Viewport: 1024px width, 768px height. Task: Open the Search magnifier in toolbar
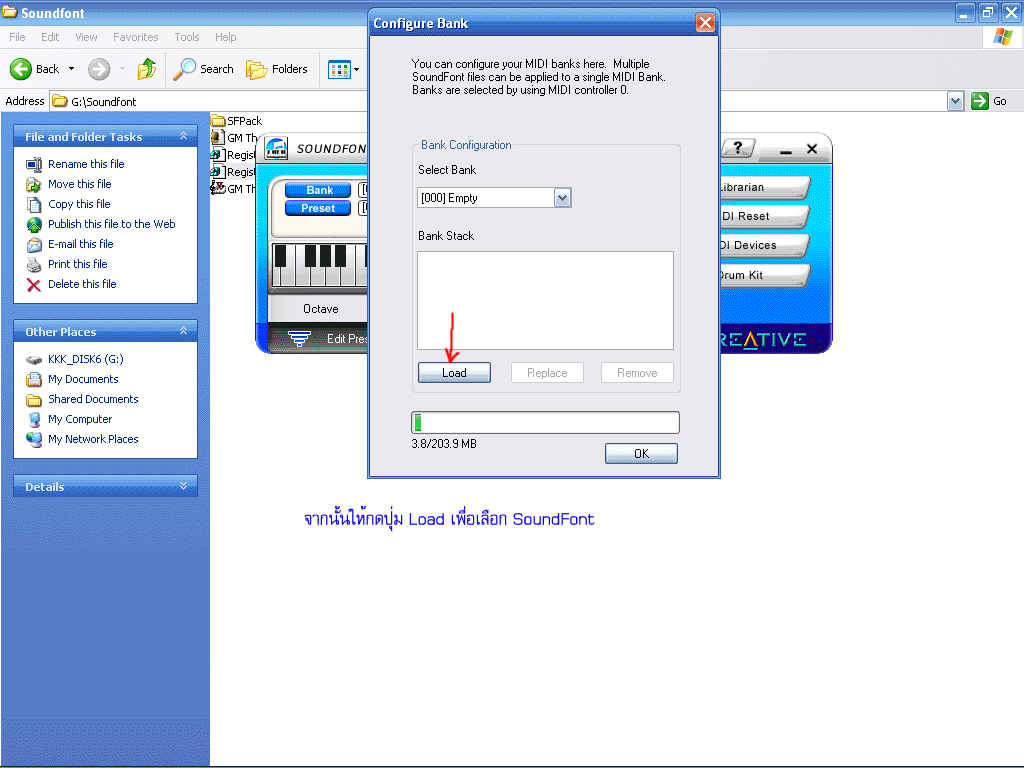185,69
